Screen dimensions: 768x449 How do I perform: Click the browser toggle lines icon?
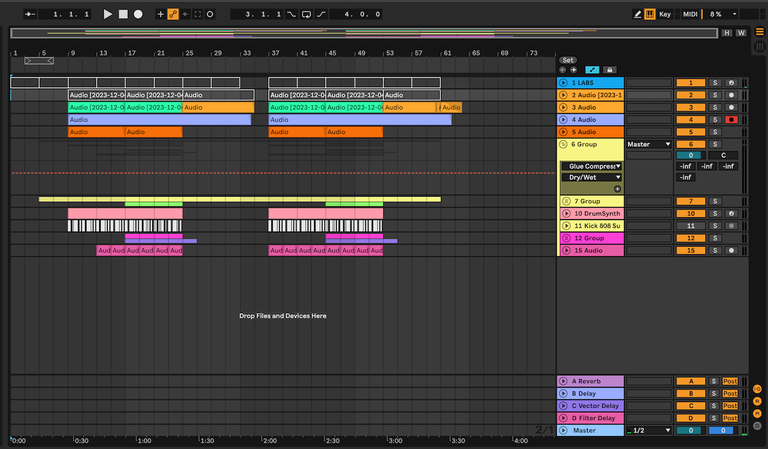(760, 32)
